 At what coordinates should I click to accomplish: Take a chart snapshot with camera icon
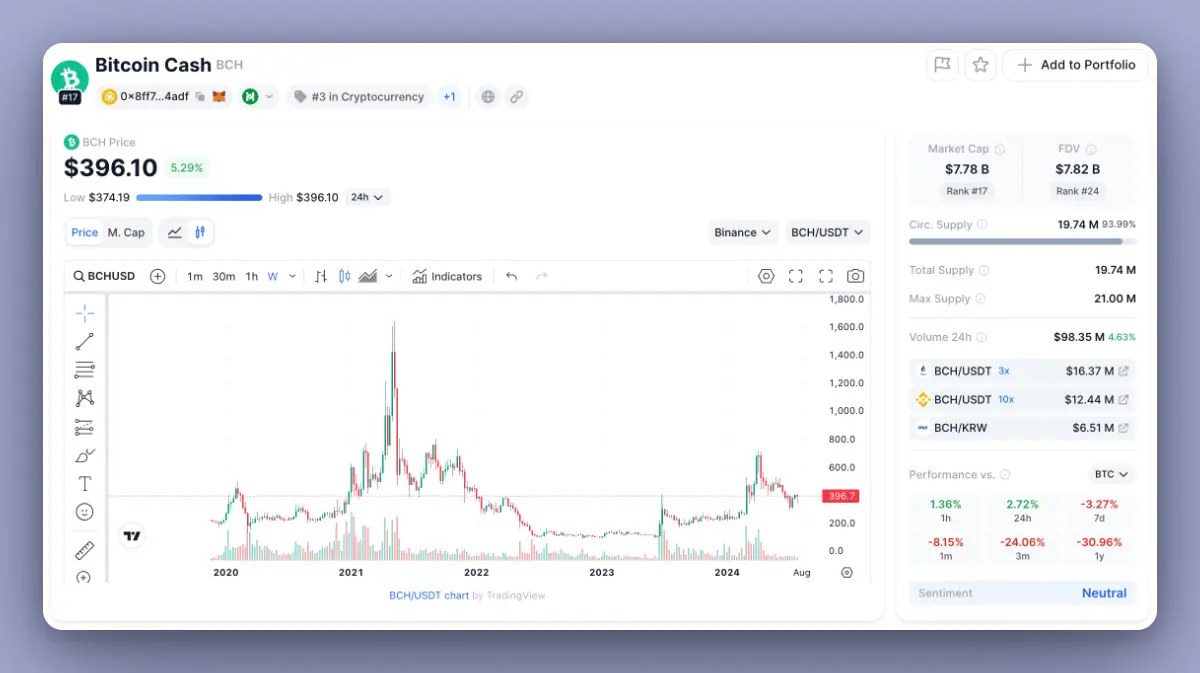pos(855,276)
